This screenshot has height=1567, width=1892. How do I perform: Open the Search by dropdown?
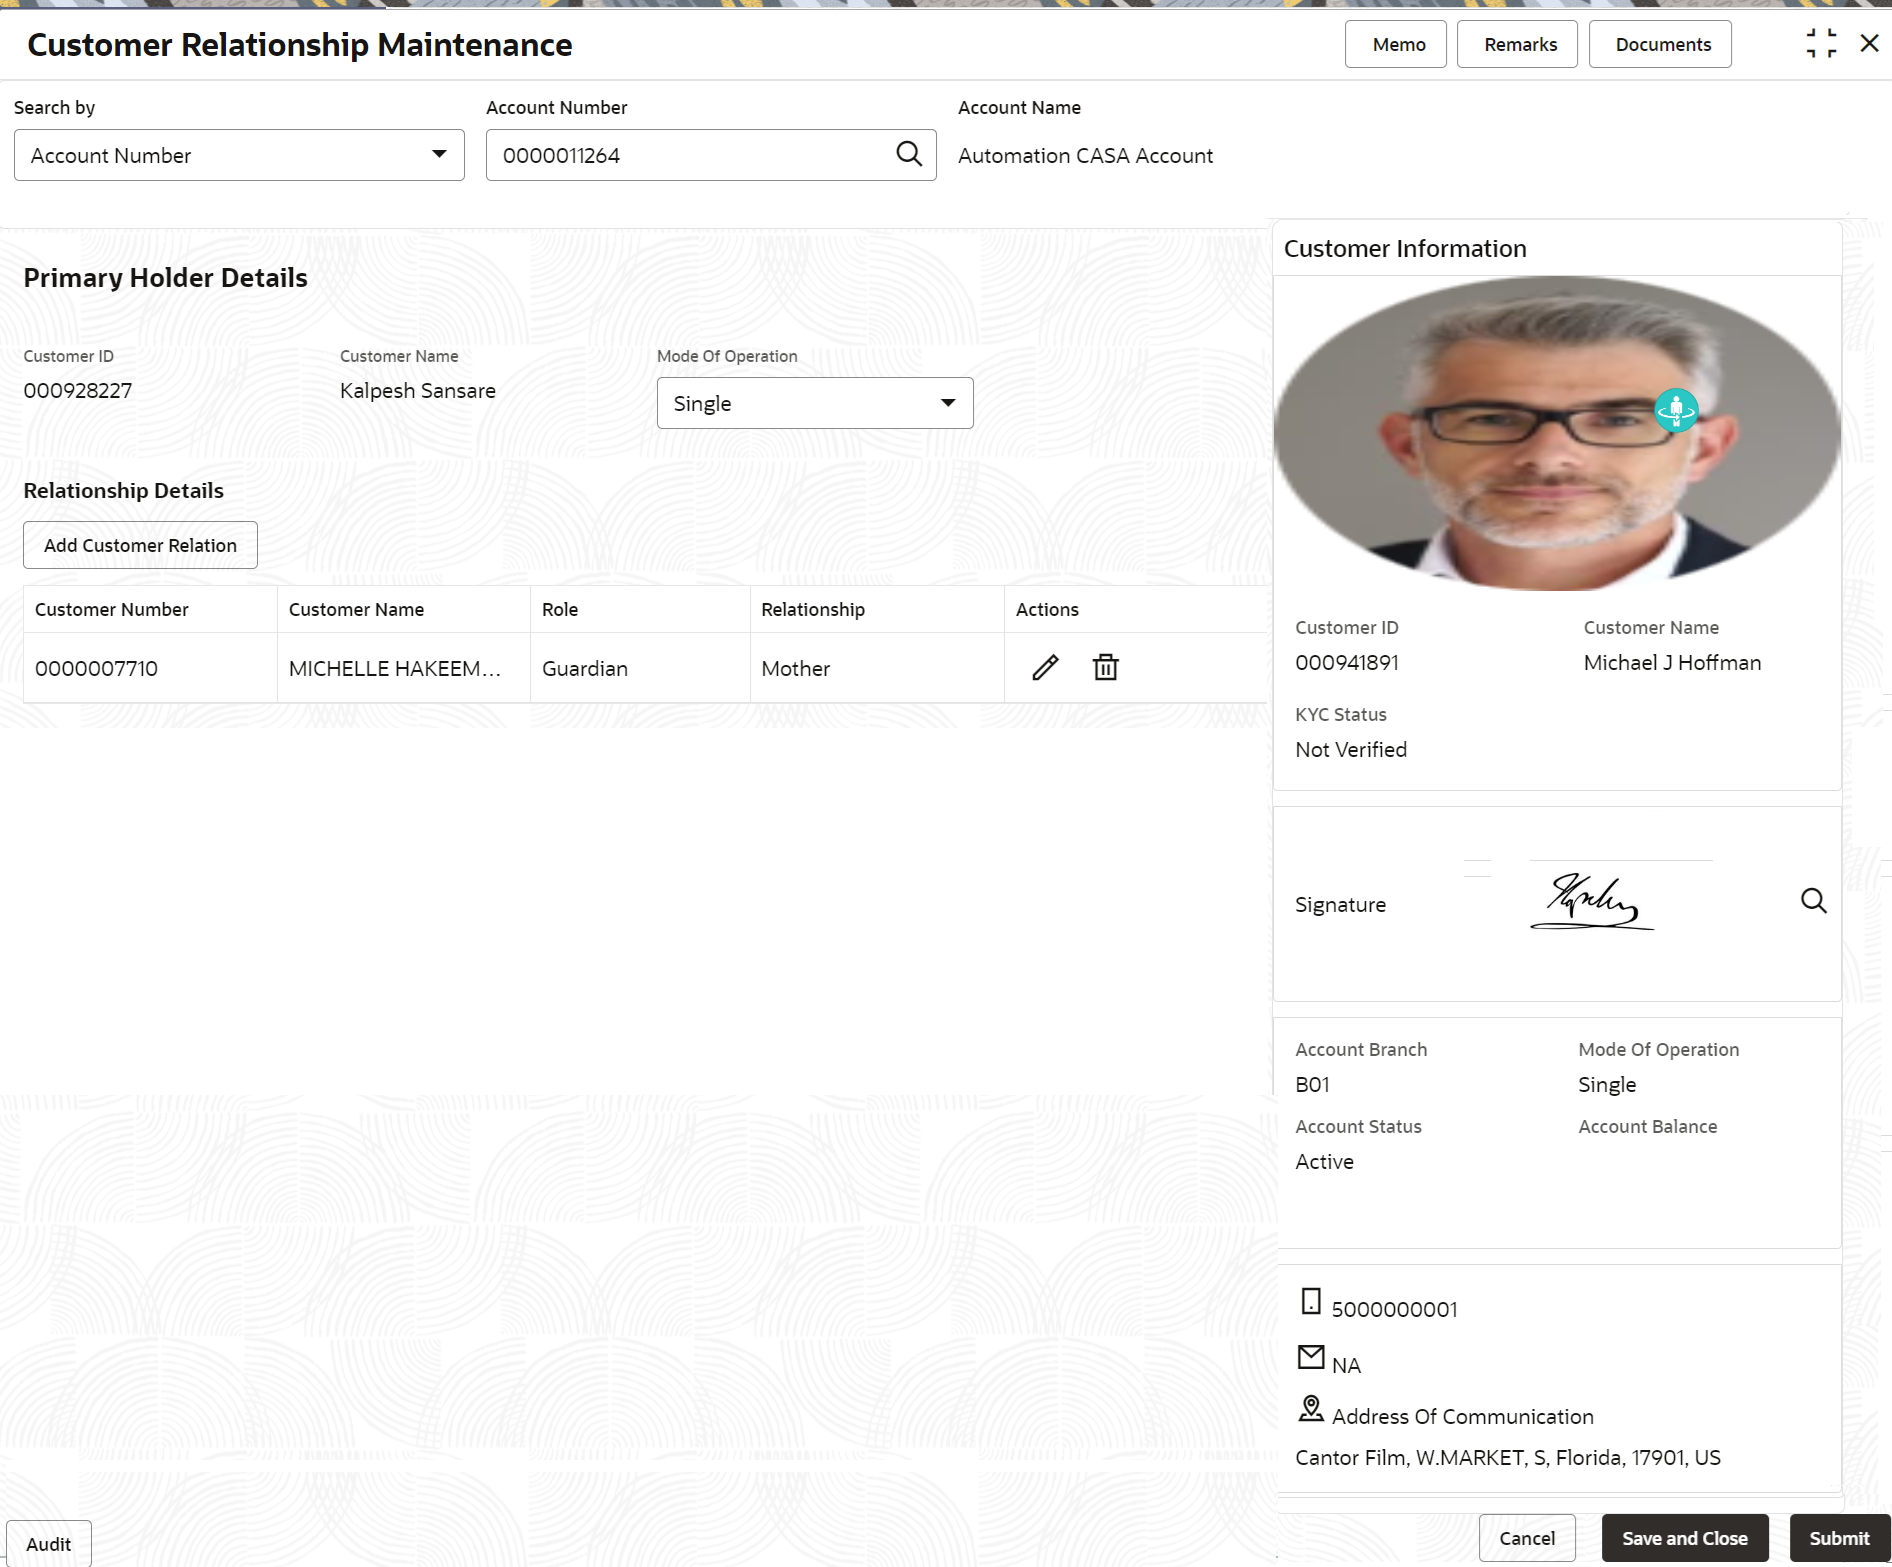(239, 155)
